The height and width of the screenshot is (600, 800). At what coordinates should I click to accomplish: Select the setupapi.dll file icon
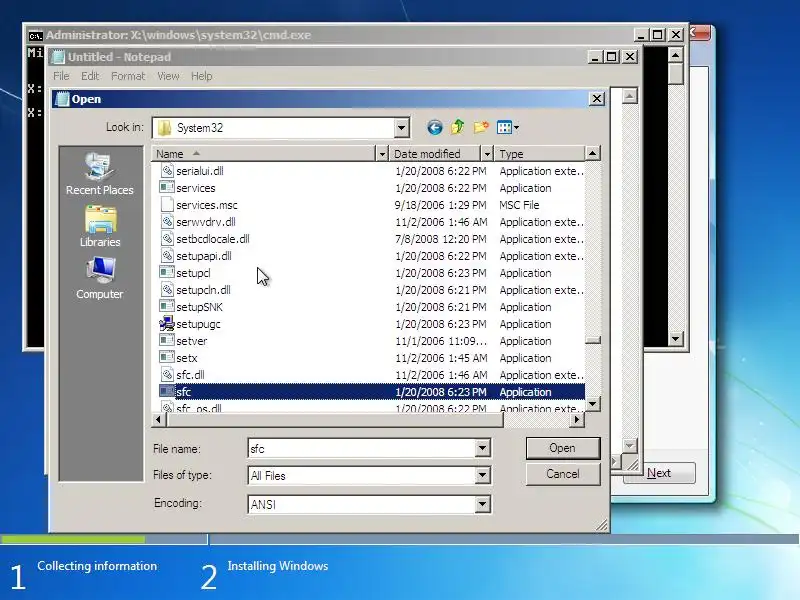pyautogui.click(x=167, y=256)
